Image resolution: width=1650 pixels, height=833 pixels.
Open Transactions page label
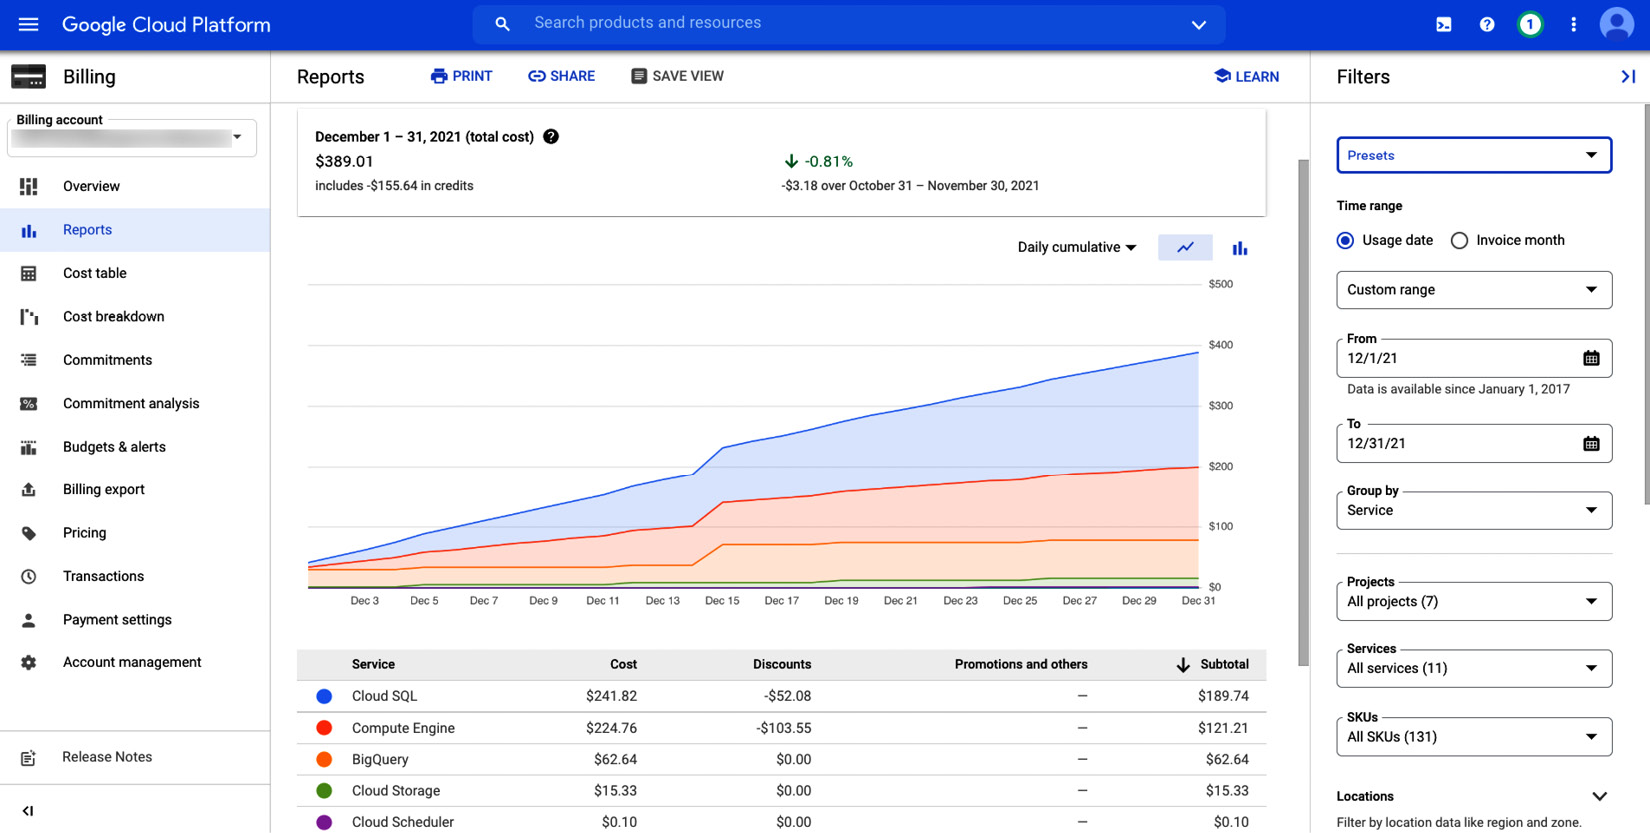(x=103, y=576)
